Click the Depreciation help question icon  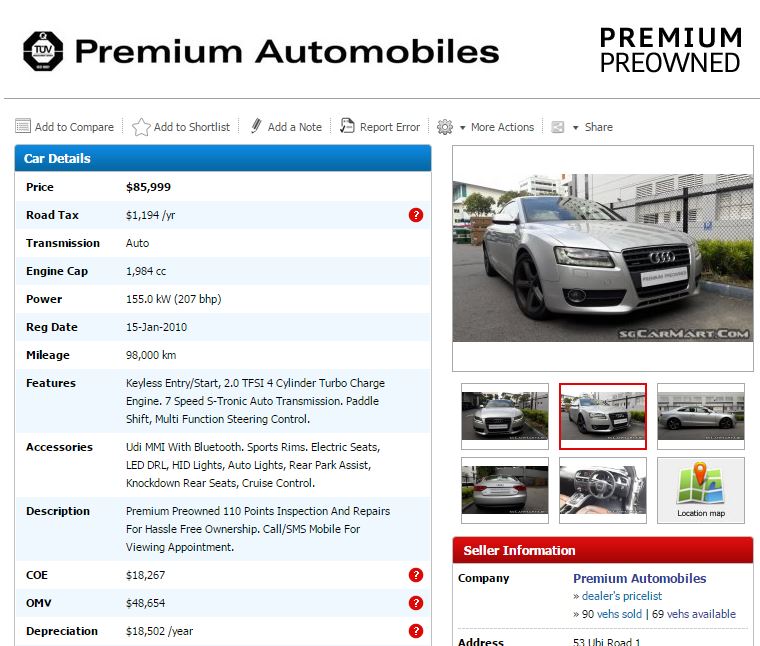(416, 631)
